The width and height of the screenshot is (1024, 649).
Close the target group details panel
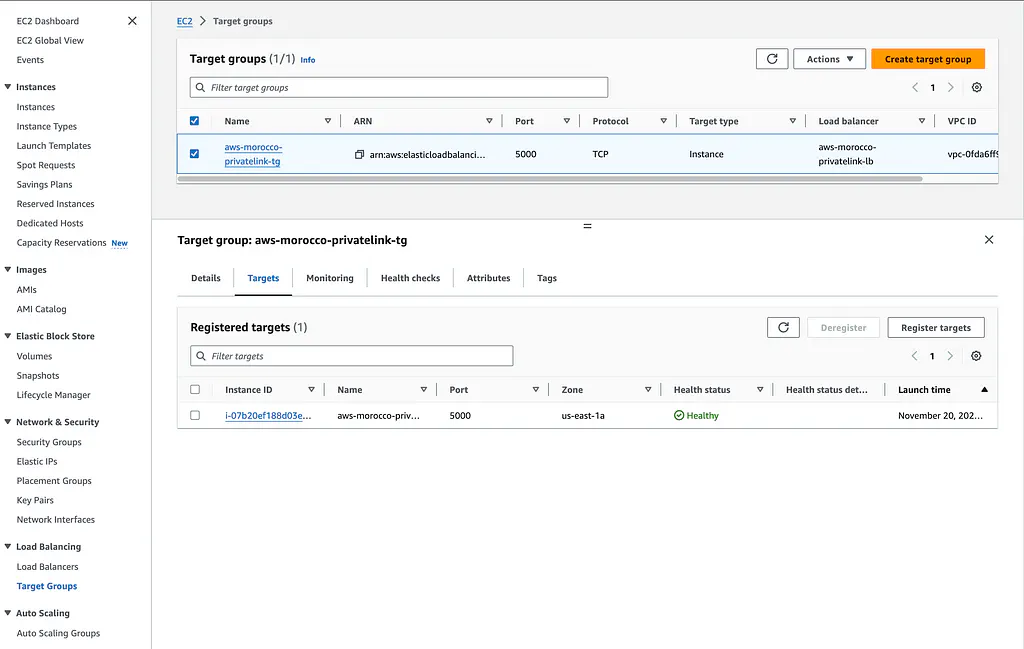click(989, 240)
